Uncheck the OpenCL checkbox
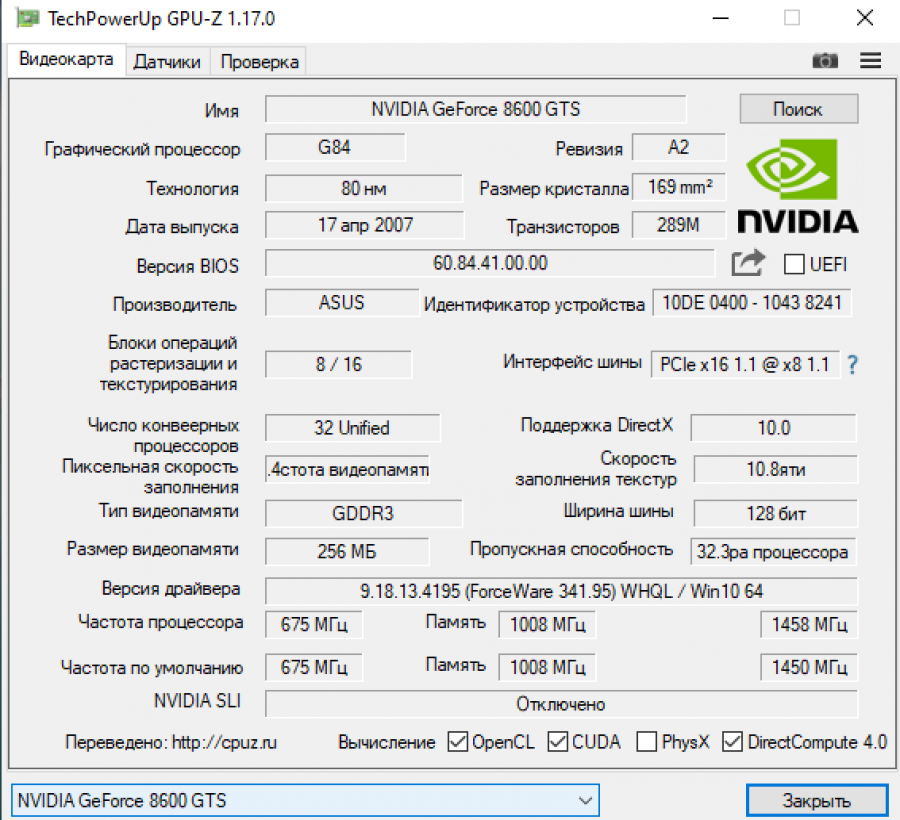 click(x=458, y=742)
